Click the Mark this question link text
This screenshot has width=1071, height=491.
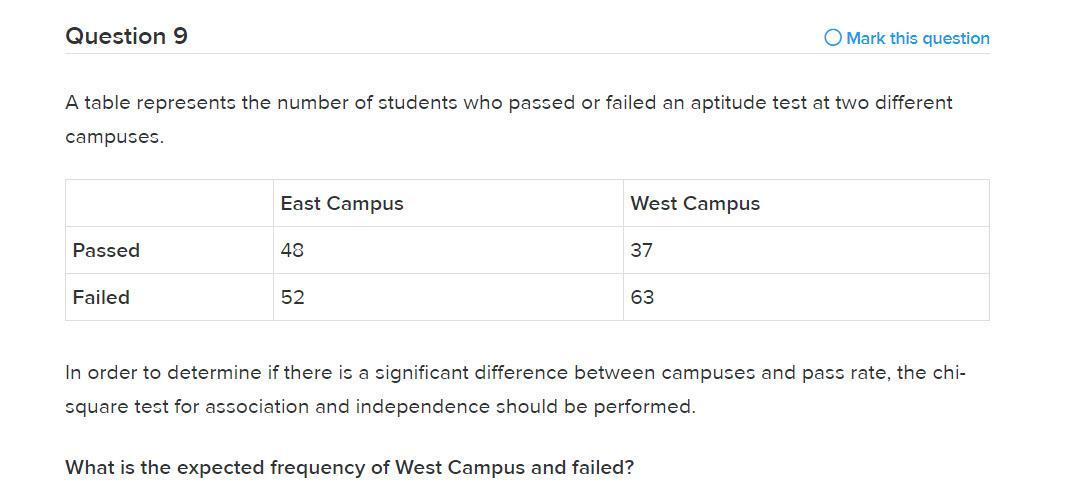point(917,38)
